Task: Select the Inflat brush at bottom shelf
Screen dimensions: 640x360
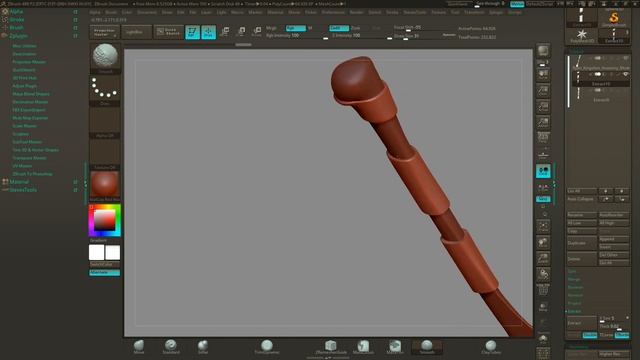Action: coord(203,347)
